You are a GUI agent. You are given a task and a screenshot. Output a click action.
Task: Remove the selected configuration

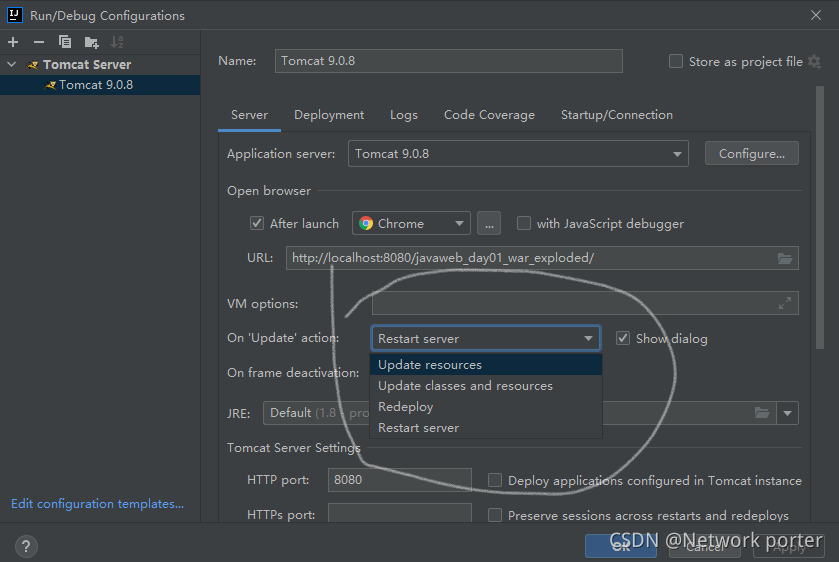(39, 42)
